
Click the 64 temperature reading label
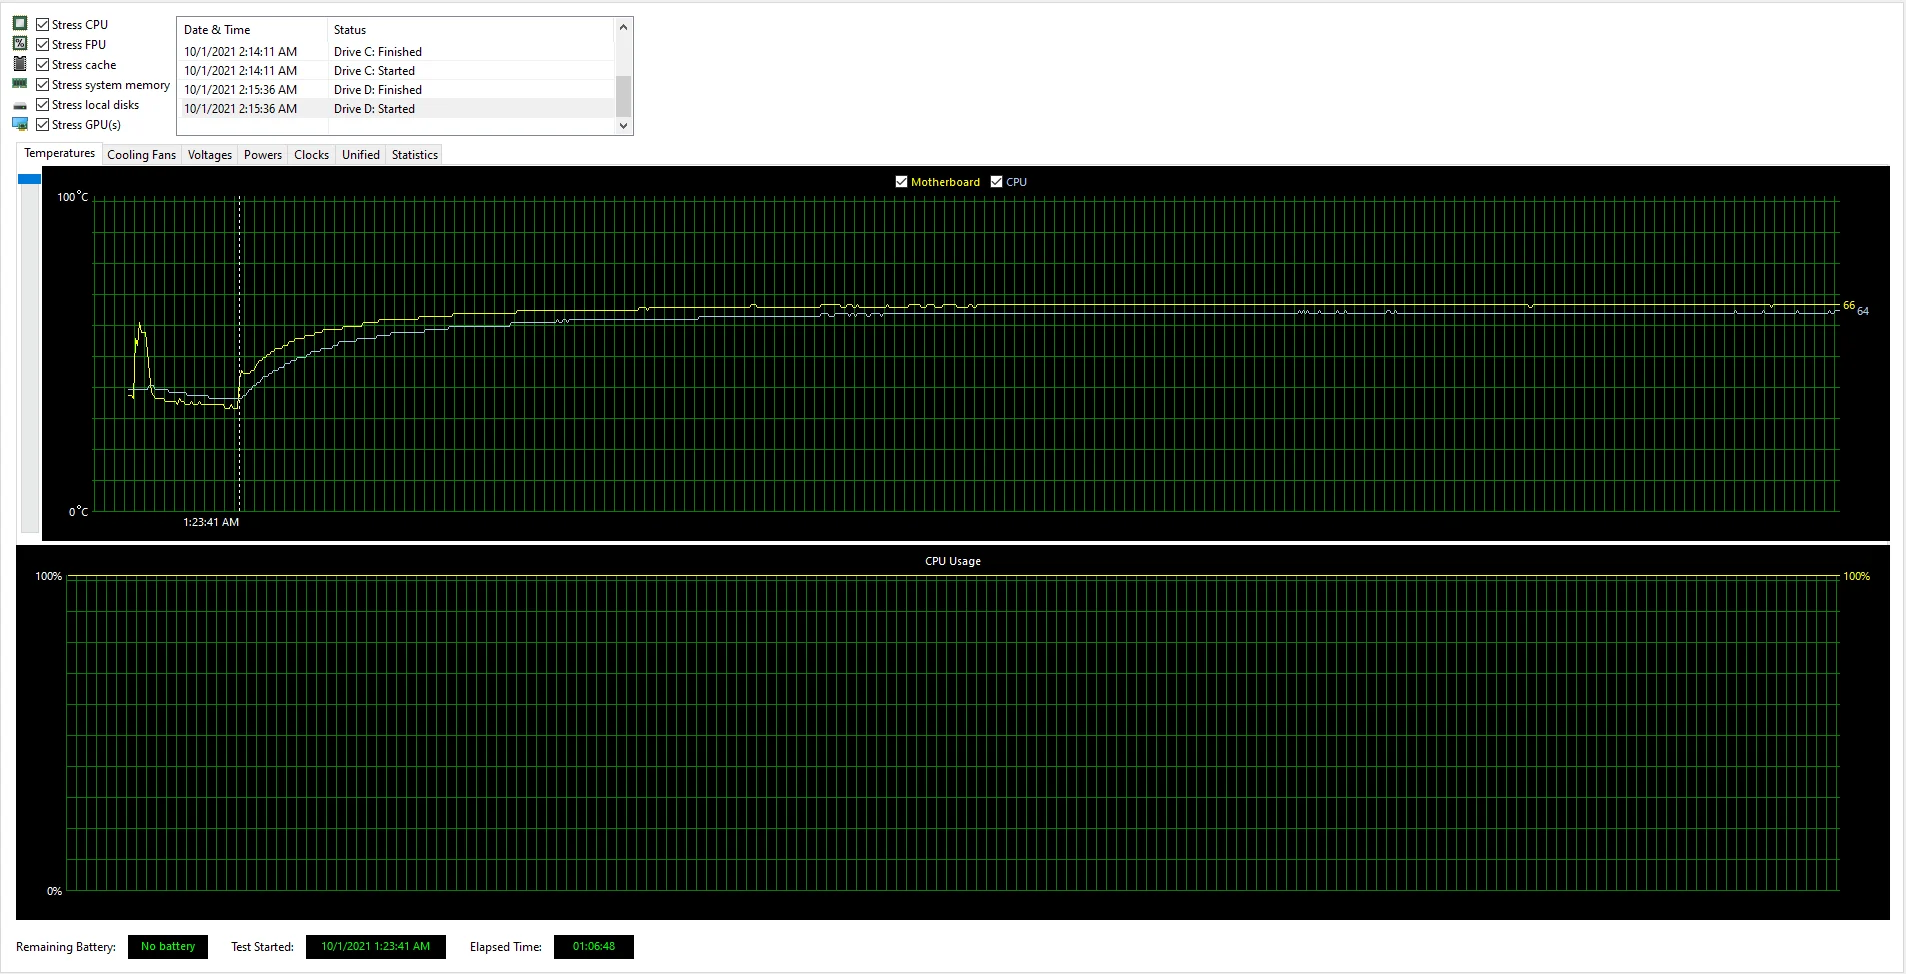tap(1863, 311)
